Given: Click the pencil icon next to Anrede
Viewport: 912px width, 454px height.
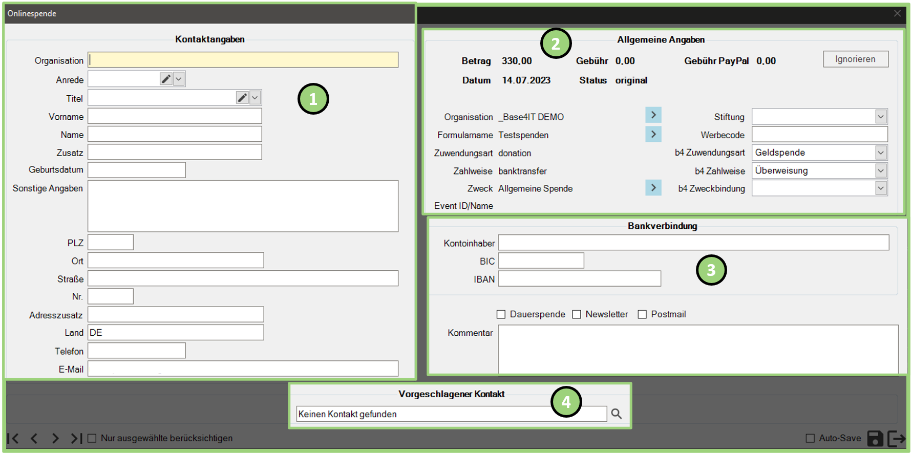Looking at the screenshot, I should click(166, 79).
